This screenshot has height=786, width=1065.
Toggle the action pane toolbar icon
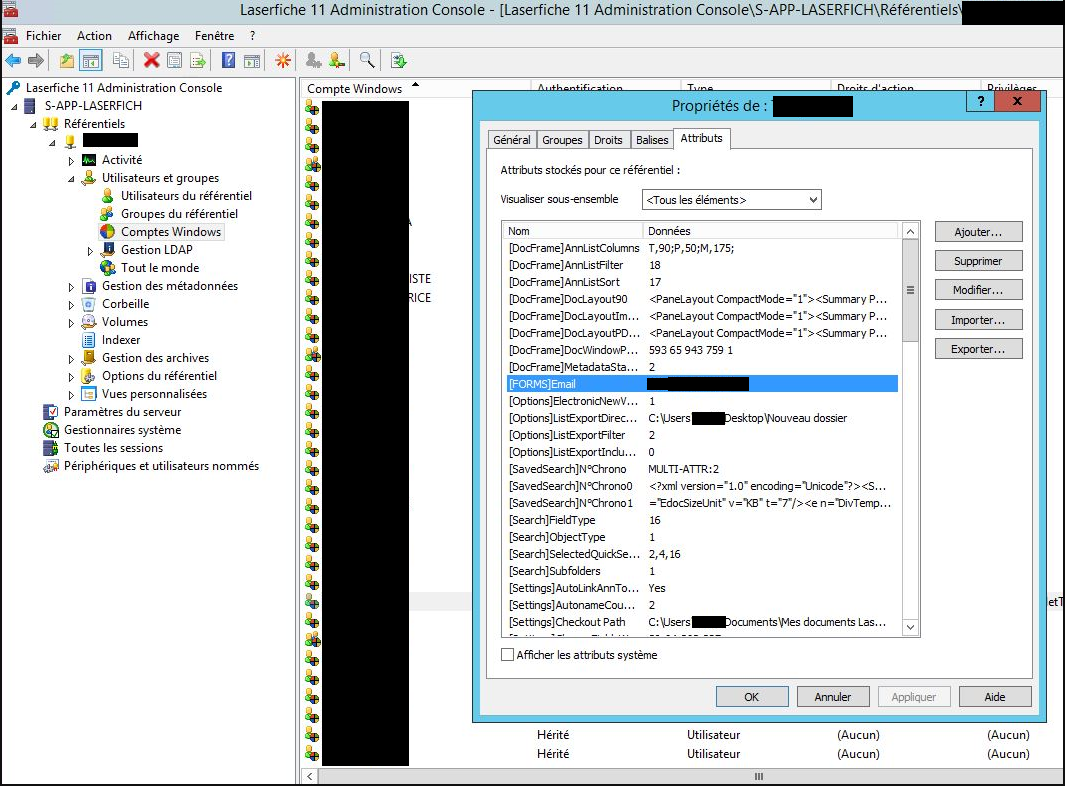252,60
